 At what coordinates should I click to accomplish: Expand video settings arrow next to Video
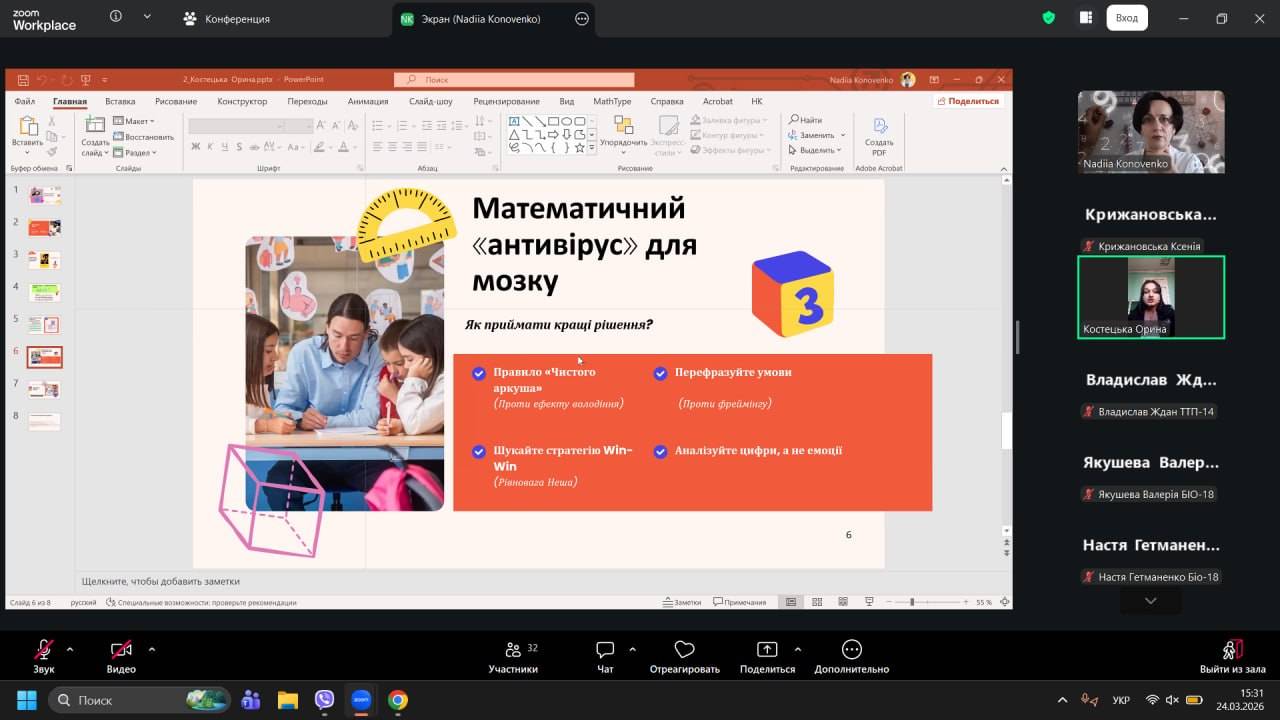pyautogui.click(x=152, y=648)
